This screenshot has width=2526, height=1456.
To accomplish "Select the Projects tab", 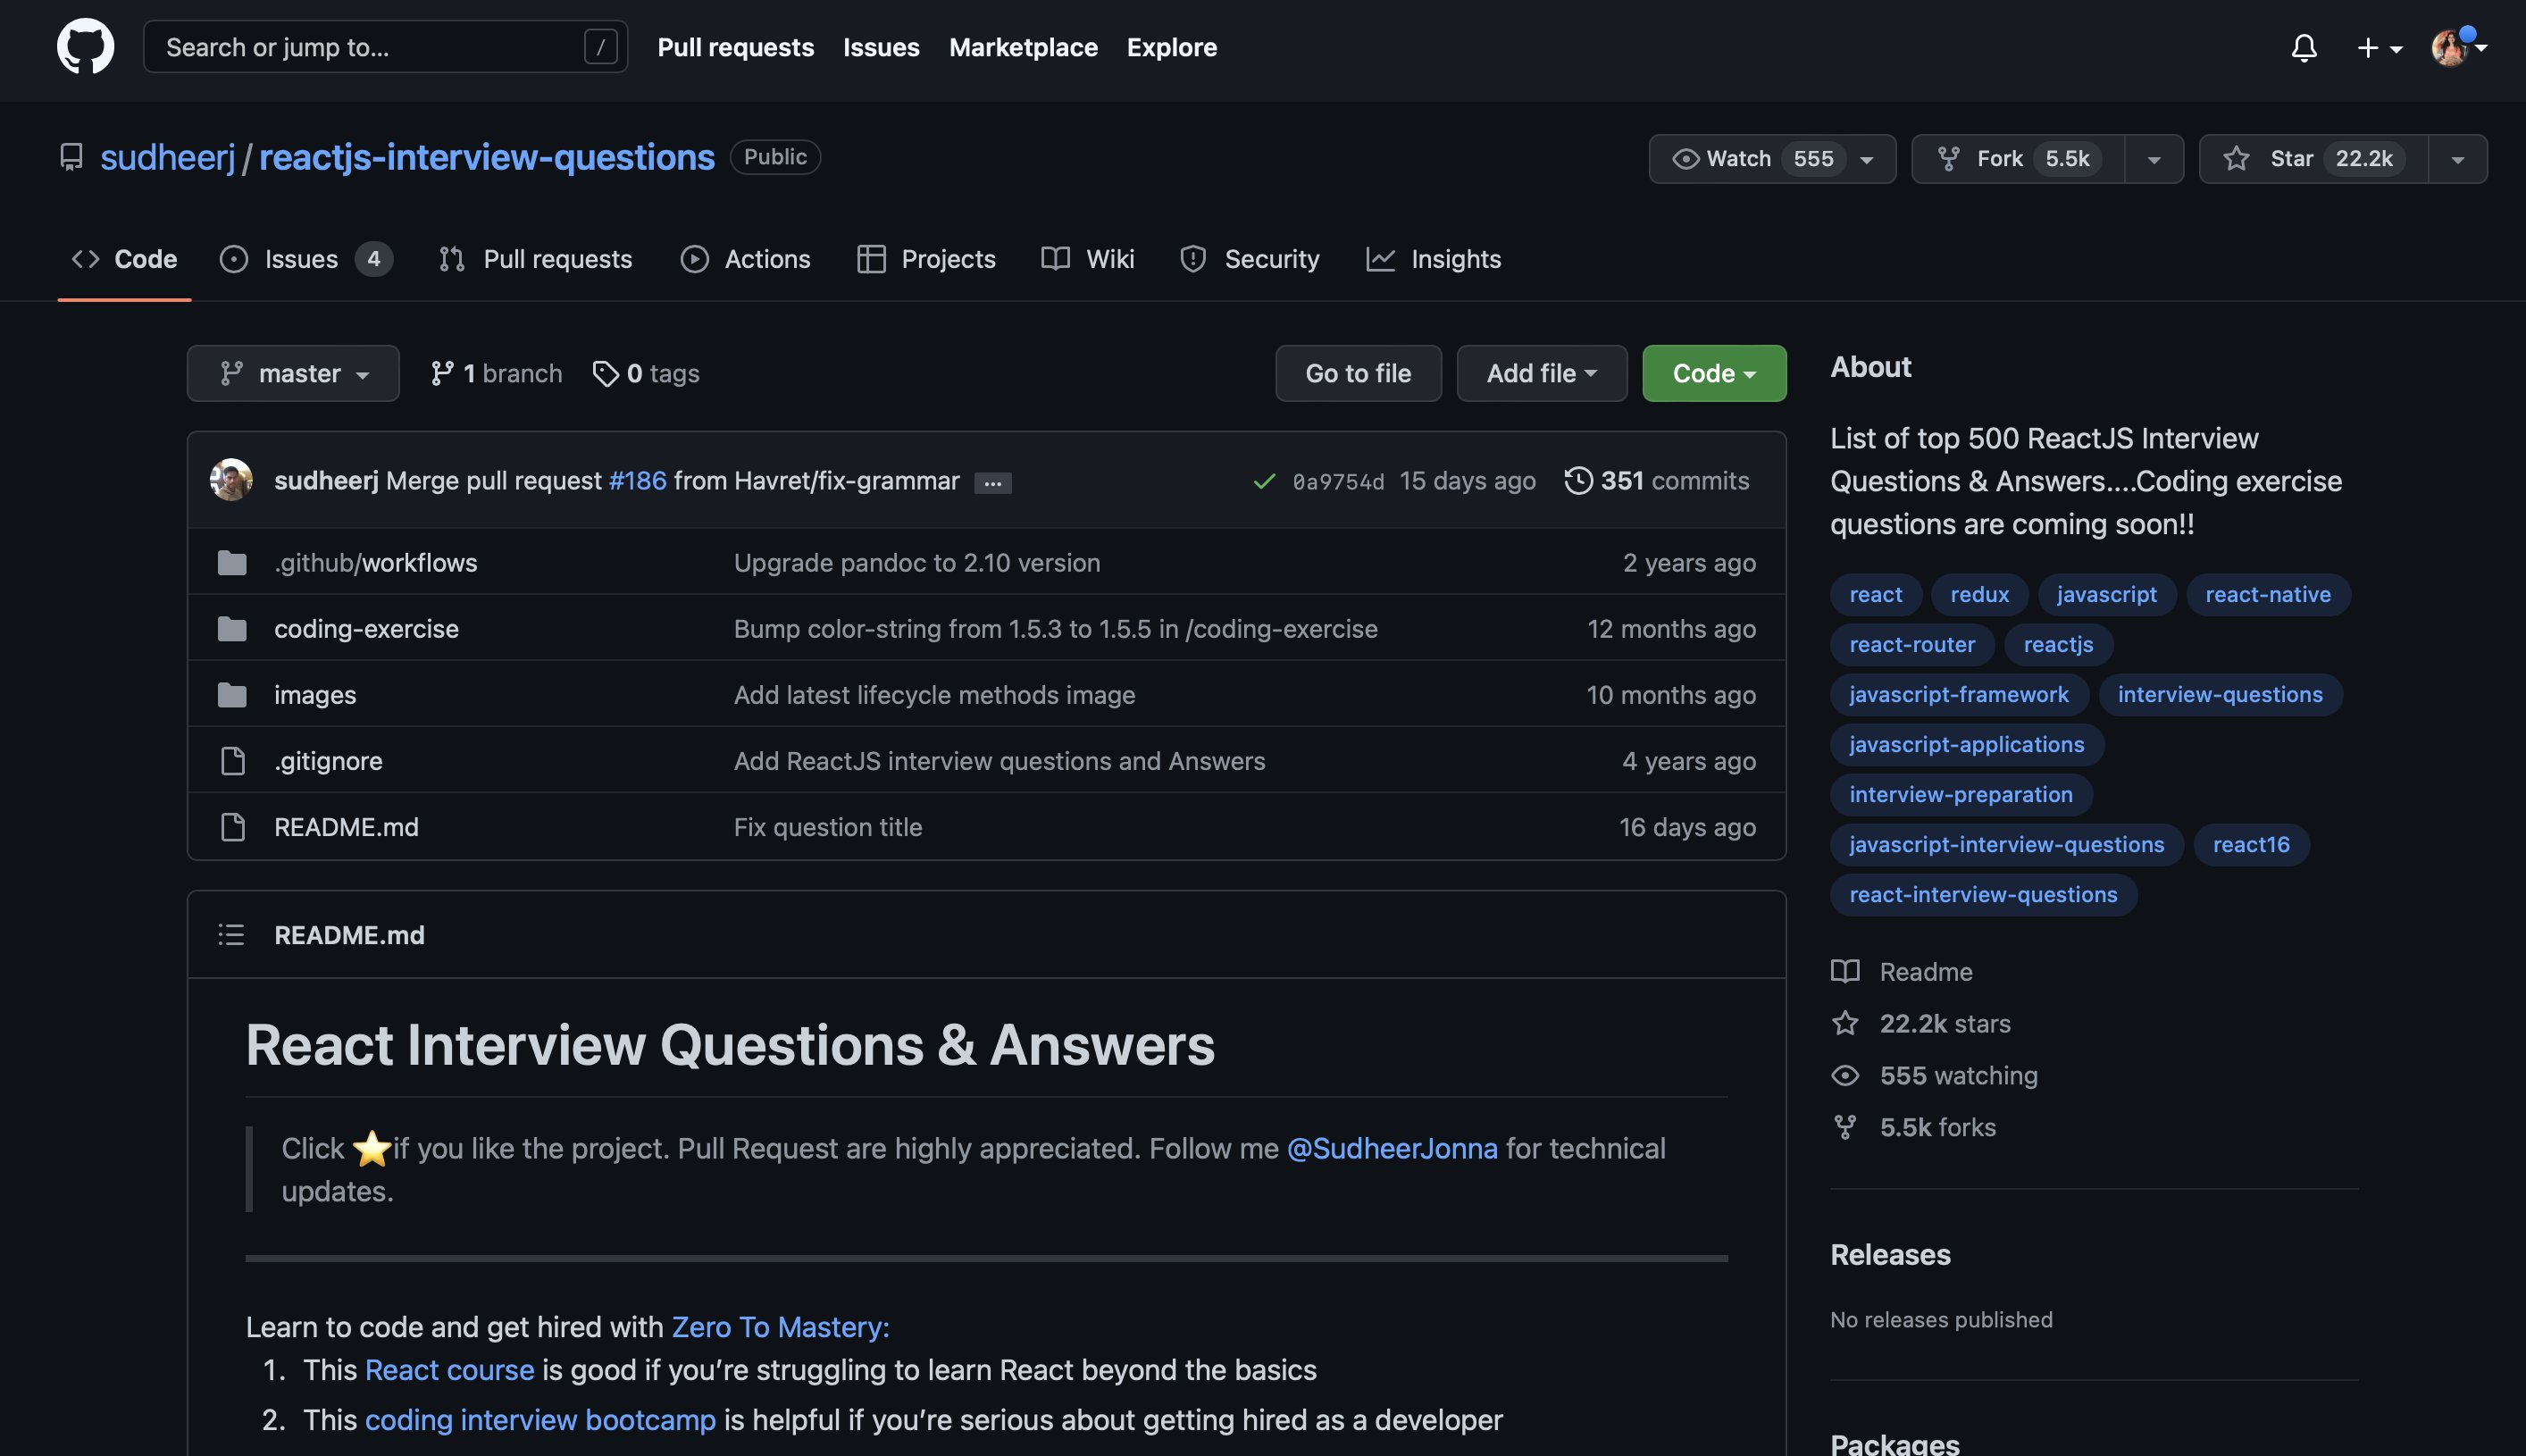I will click(x=926, y=259).
